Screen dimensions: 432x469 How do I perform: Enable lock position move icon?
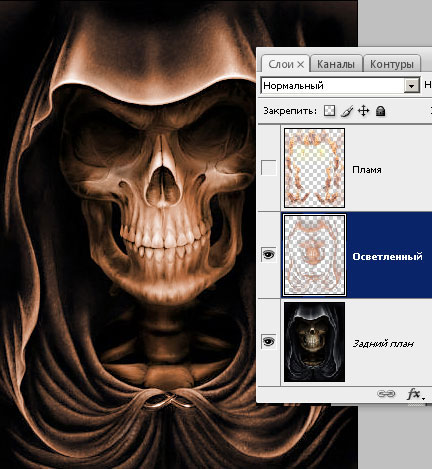(363, 111)
